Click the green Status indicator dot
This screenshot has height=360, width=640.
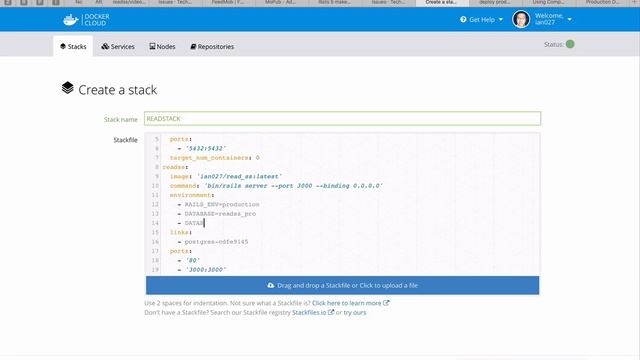click(x=570, y=44)
